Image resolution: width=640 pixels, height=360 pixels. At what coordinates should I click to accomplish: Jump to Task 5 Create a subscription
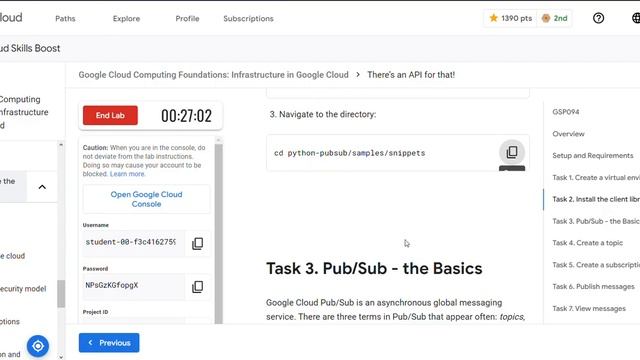pyautogui.click(x=596, y=265)
